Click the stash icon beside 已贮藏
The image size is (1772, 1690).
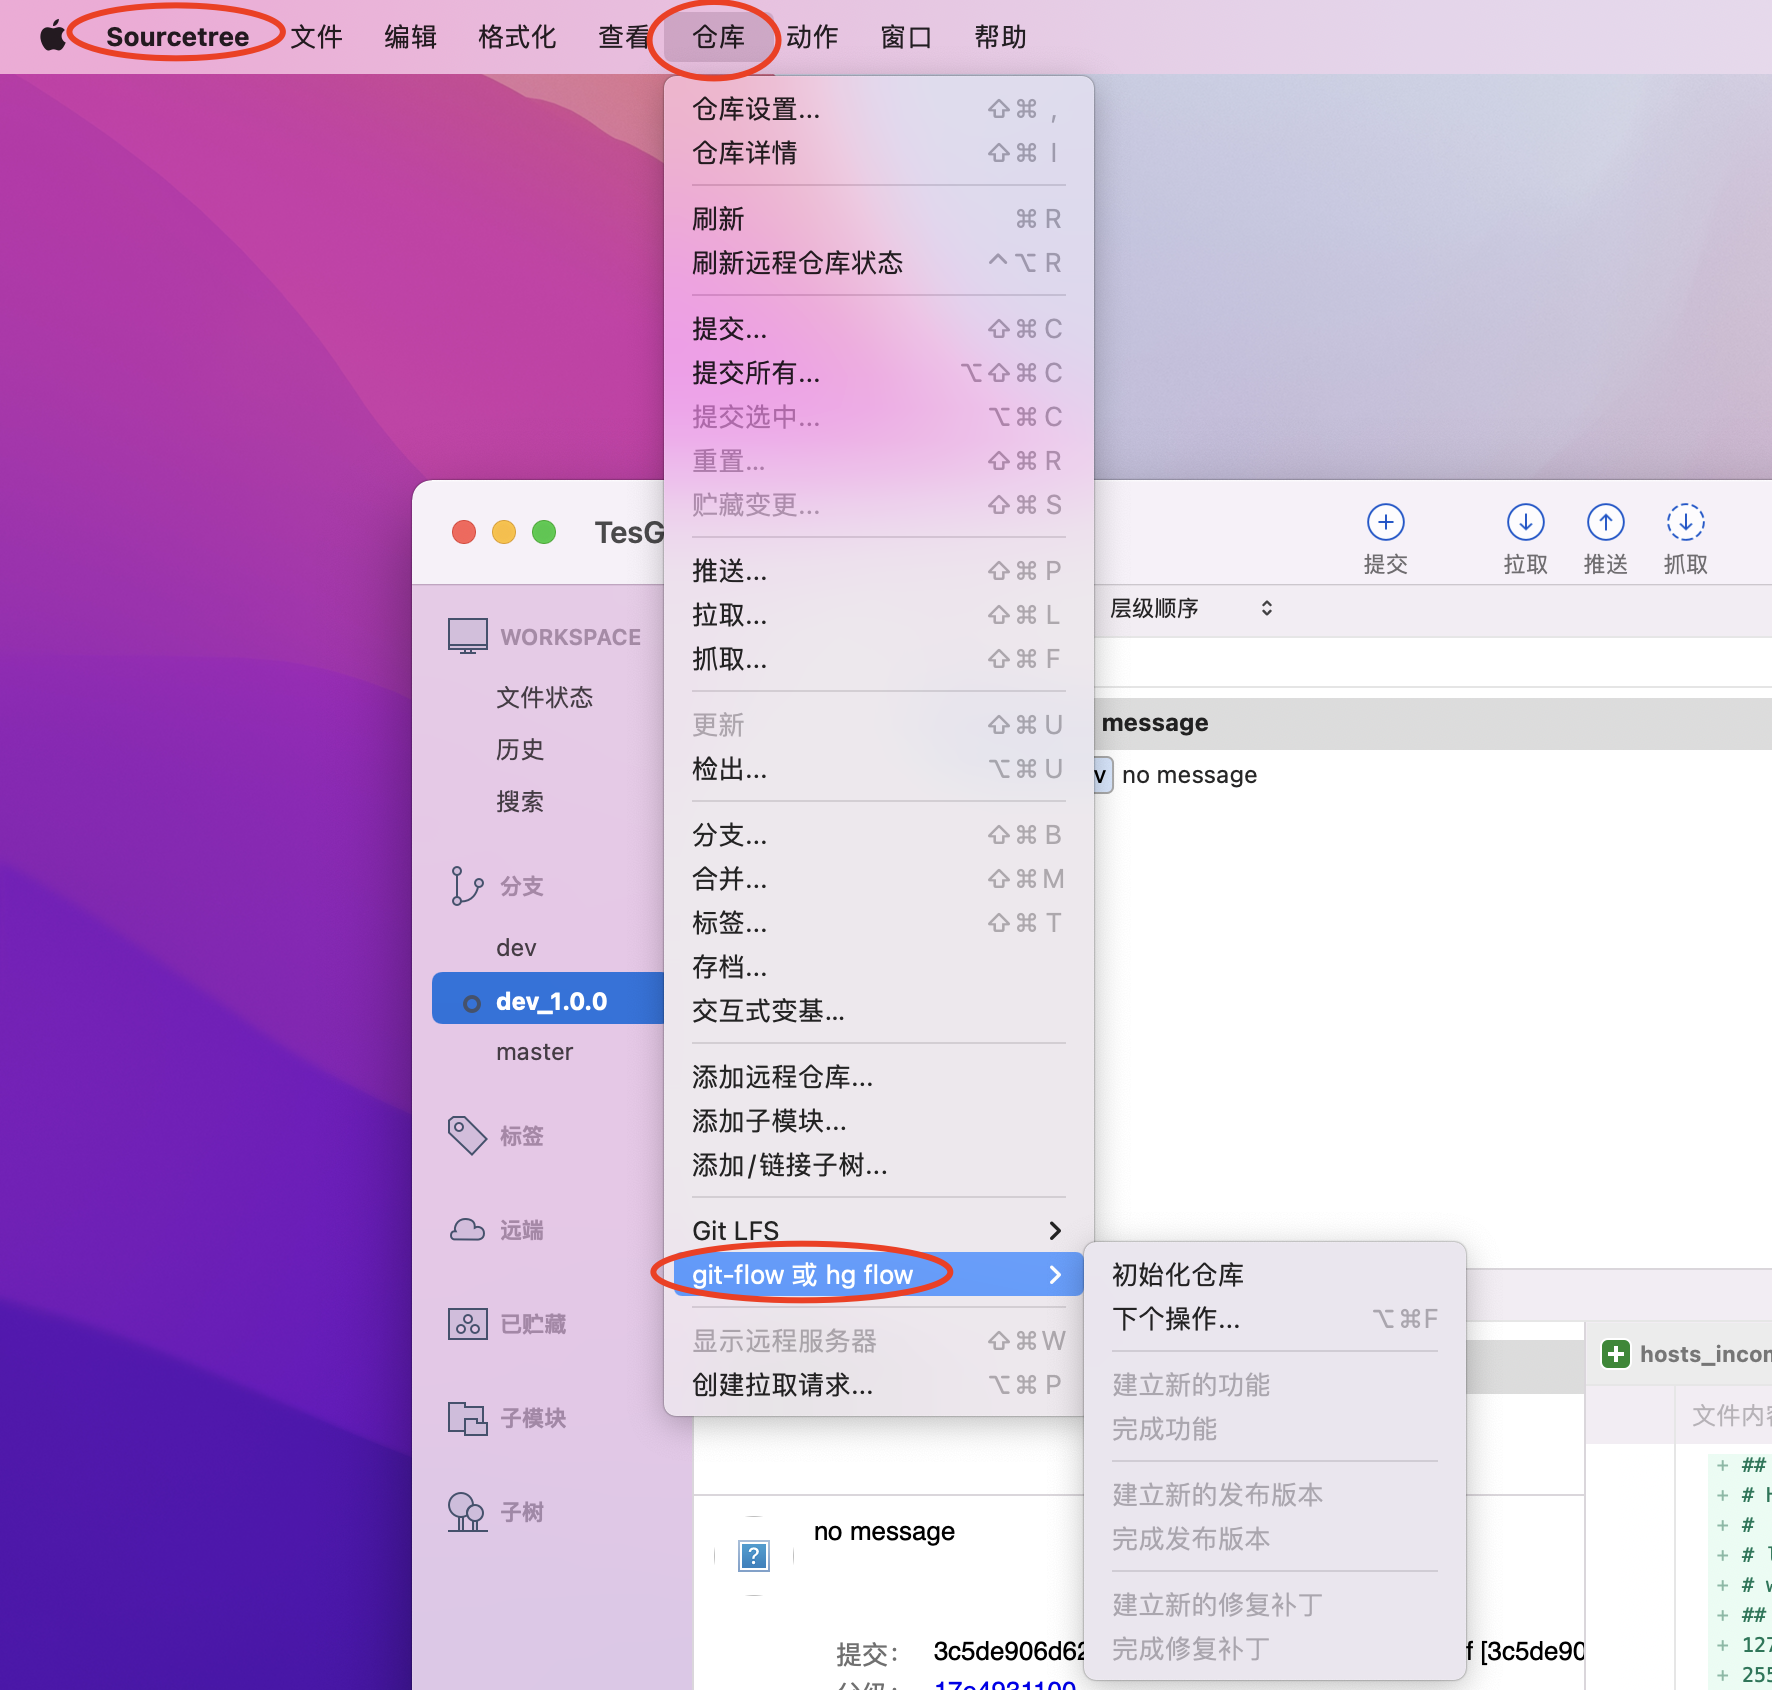(x=467, y=1324)
